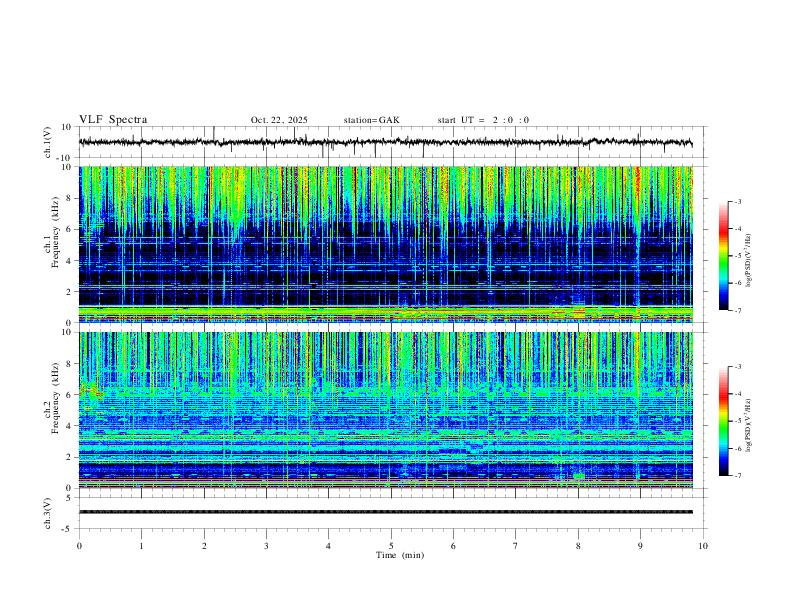This screenshot has width=792, height=612.
Task: Click the ch.2 PSD color scale bar
Action: (723, 421)
